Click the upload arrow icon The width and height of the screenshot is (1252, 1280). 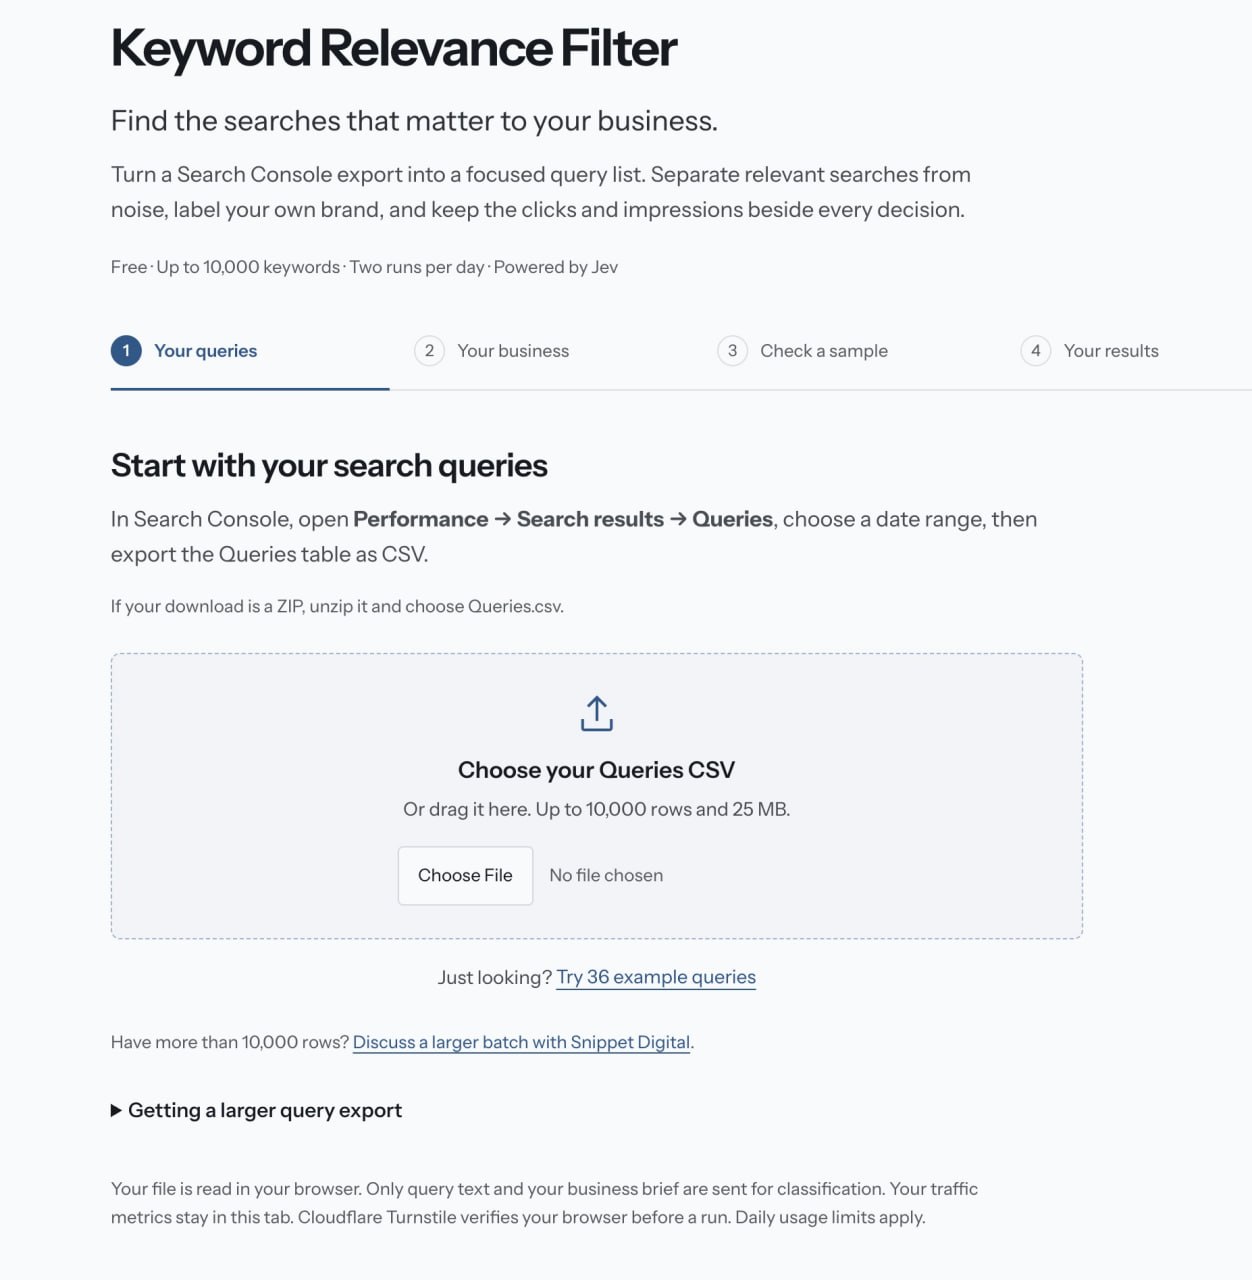point(596,713)
